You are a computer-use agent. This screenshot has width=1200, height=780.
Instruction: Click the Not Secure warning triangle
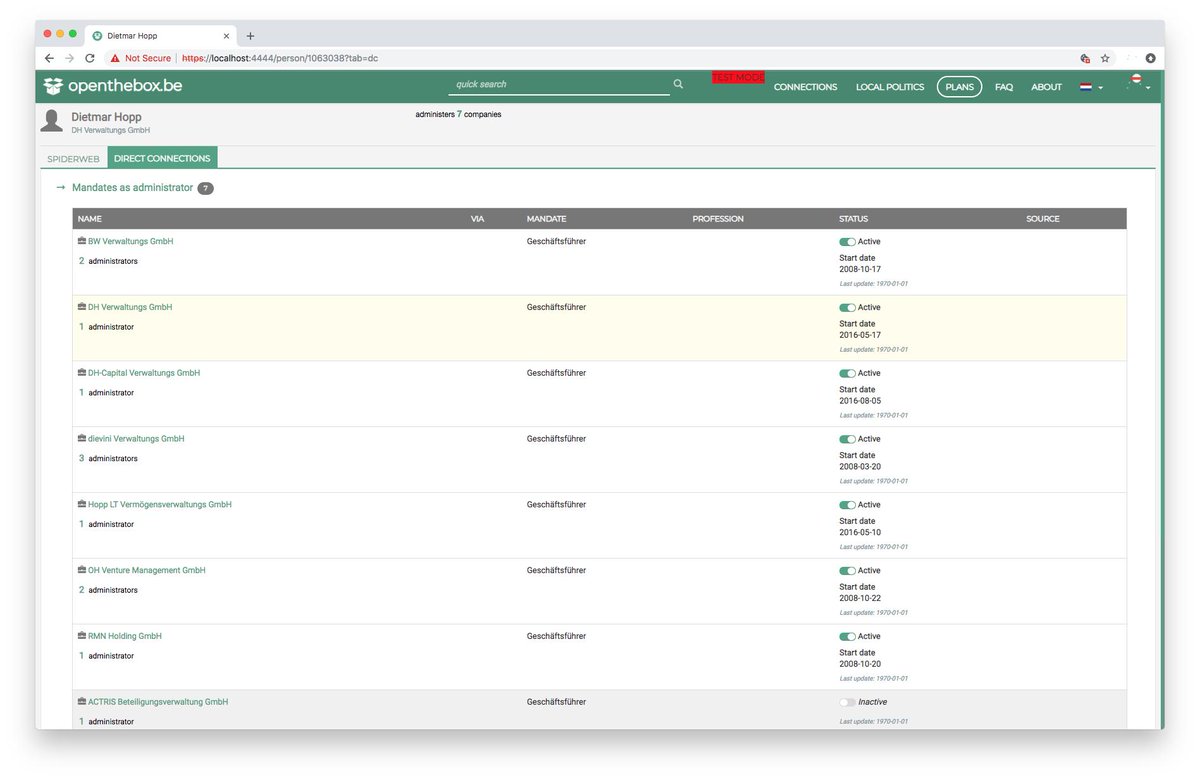tap(115, 58)
